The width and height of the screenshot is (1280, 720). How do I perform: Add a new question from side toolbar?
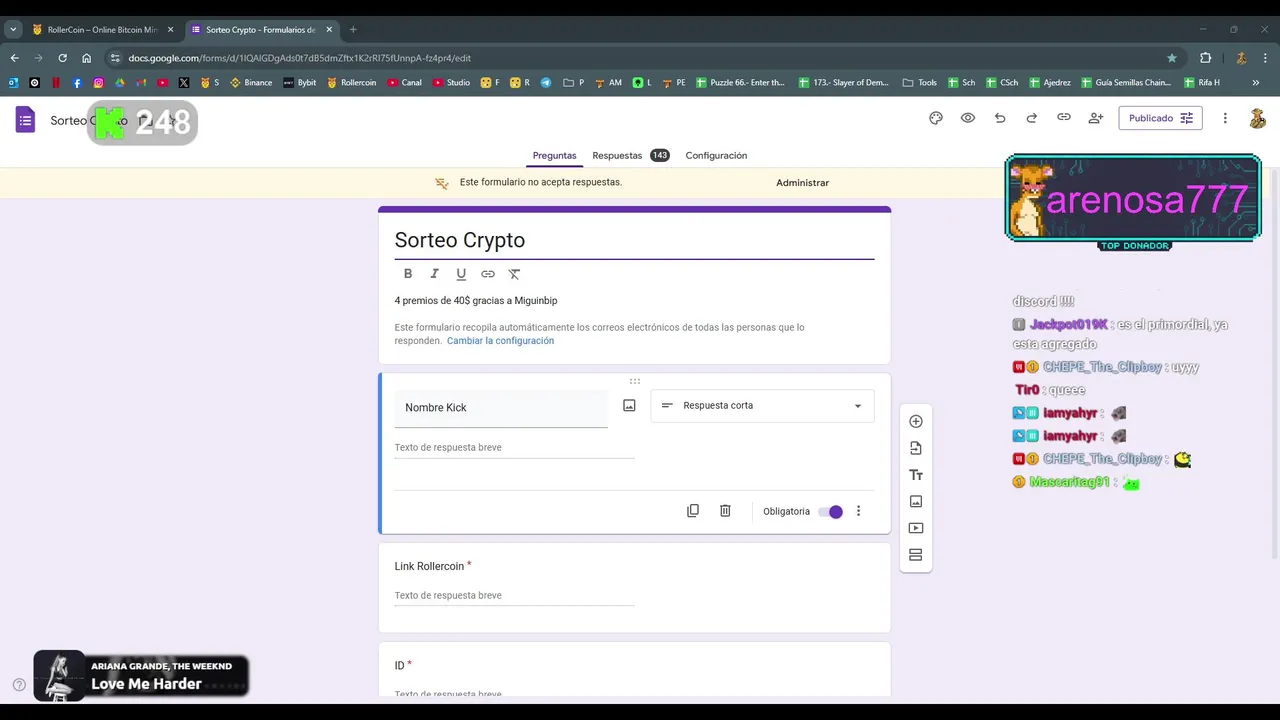pos(916,421)
